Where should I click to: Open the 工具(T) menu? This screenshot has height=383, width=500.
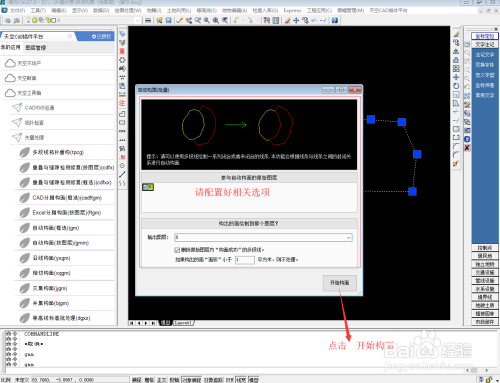pyautogui.click(x=38, y=11)
